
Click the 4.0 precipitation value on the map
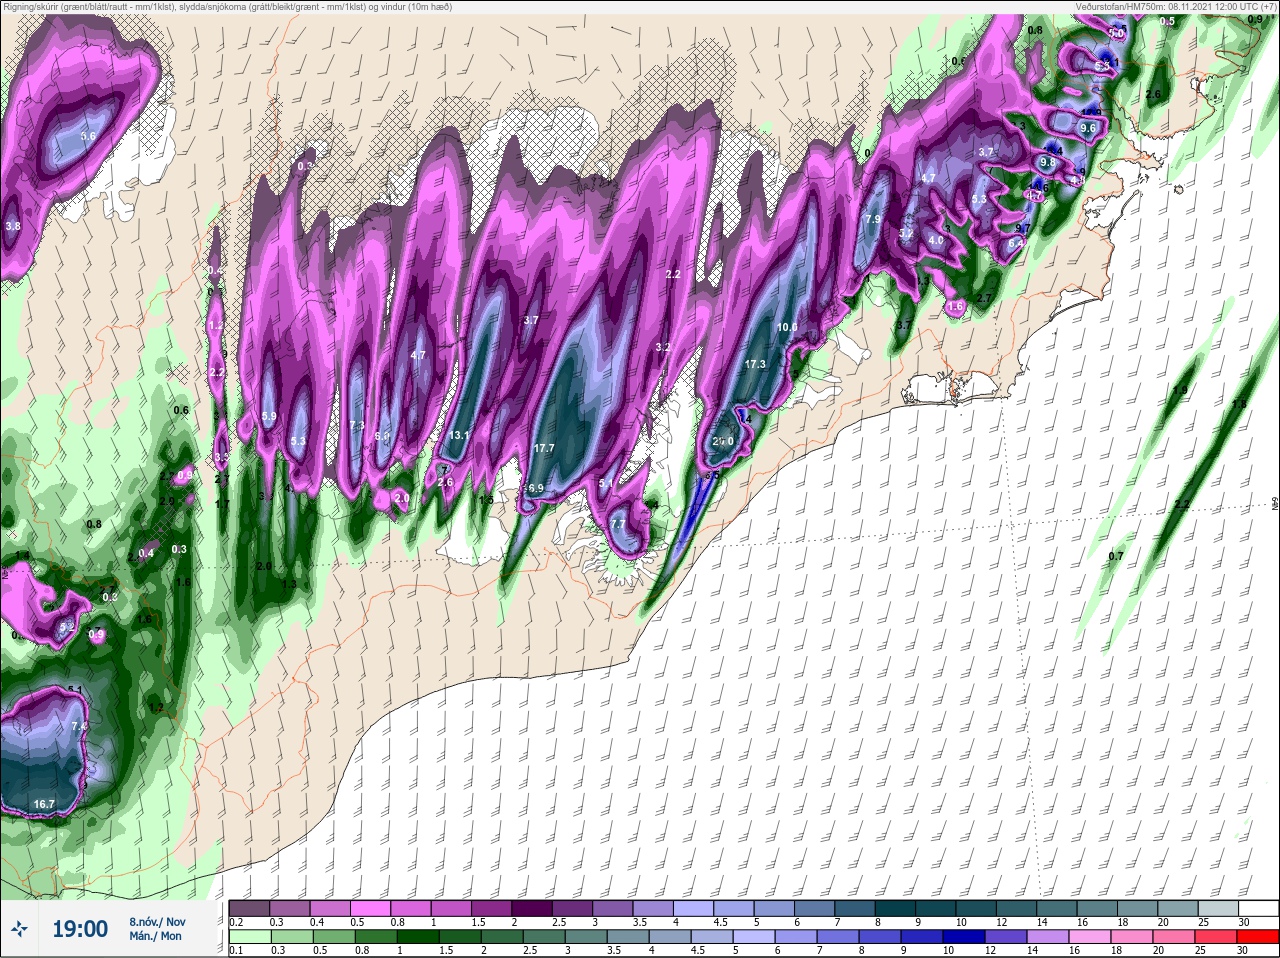click(x=936, y=240)
